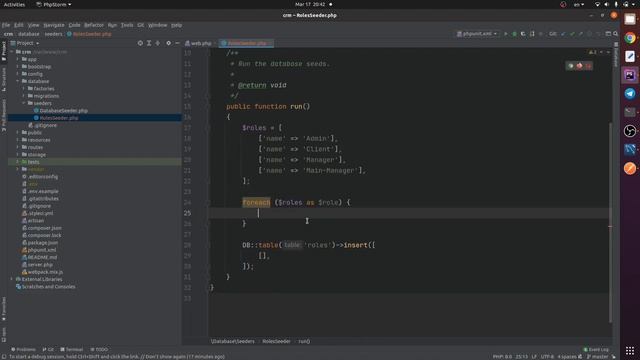Open the Project view dropdown
This screenshot has height=360, width=640.
click(x=25, y=43)
